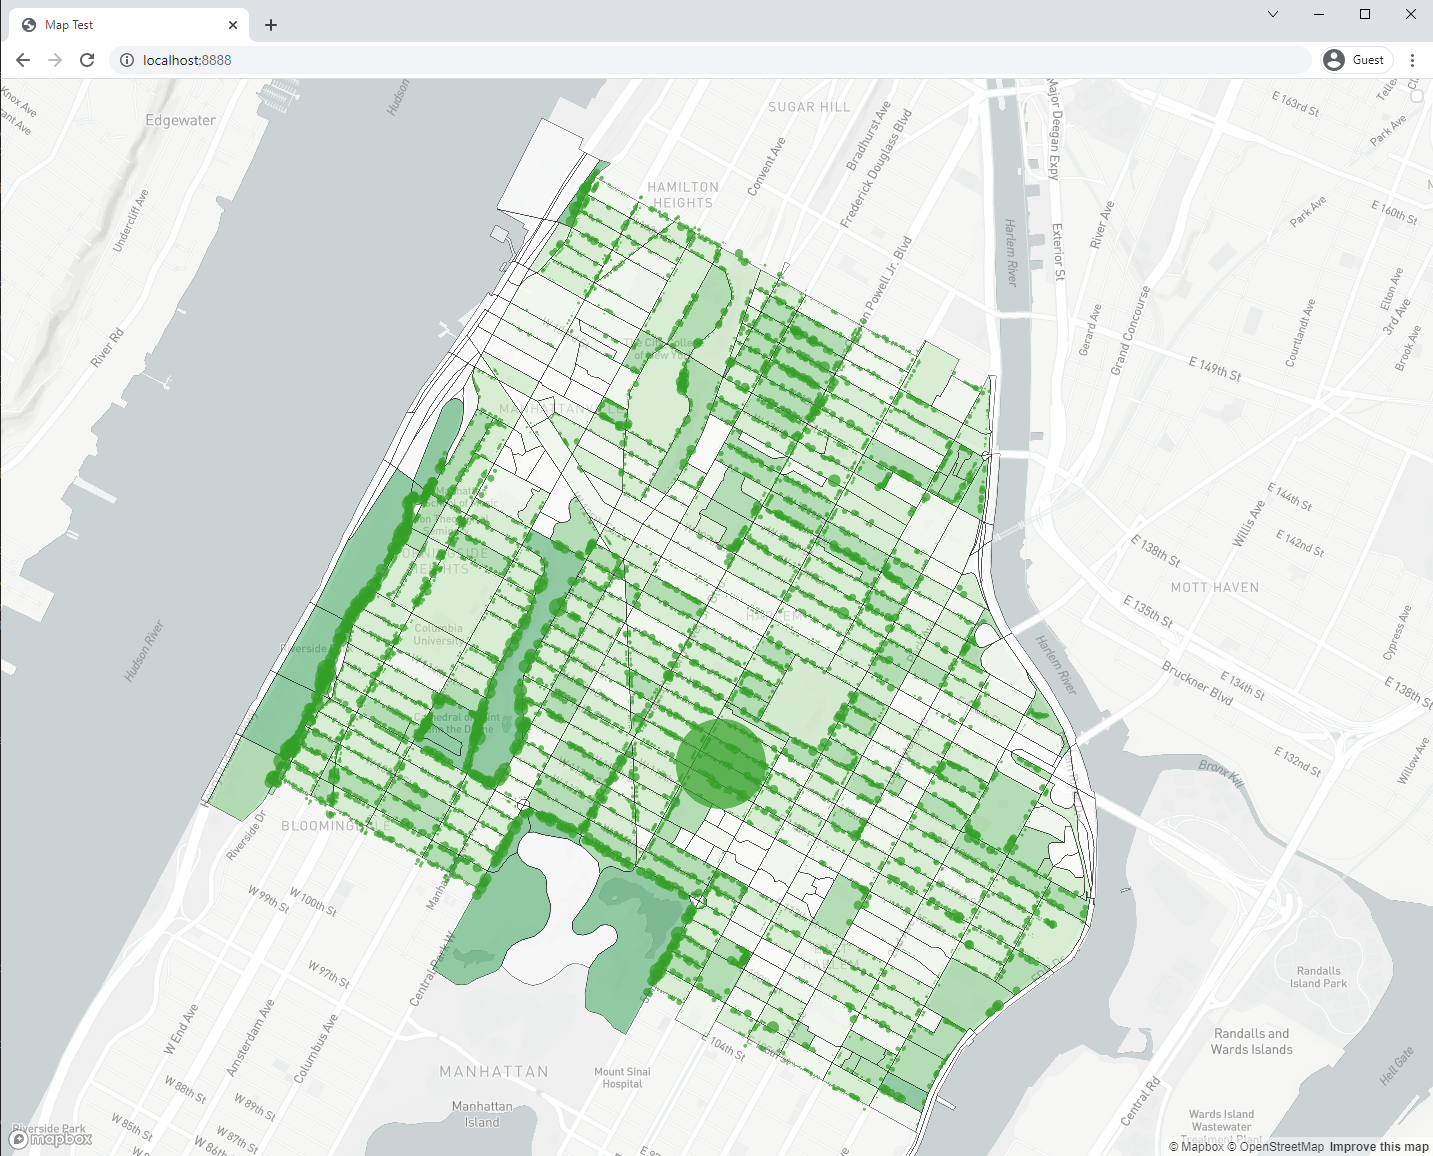The width and height of the screenshot is (1433, 1156).
Task: Click the Improve this map link
Action: click(1379, 1147)
